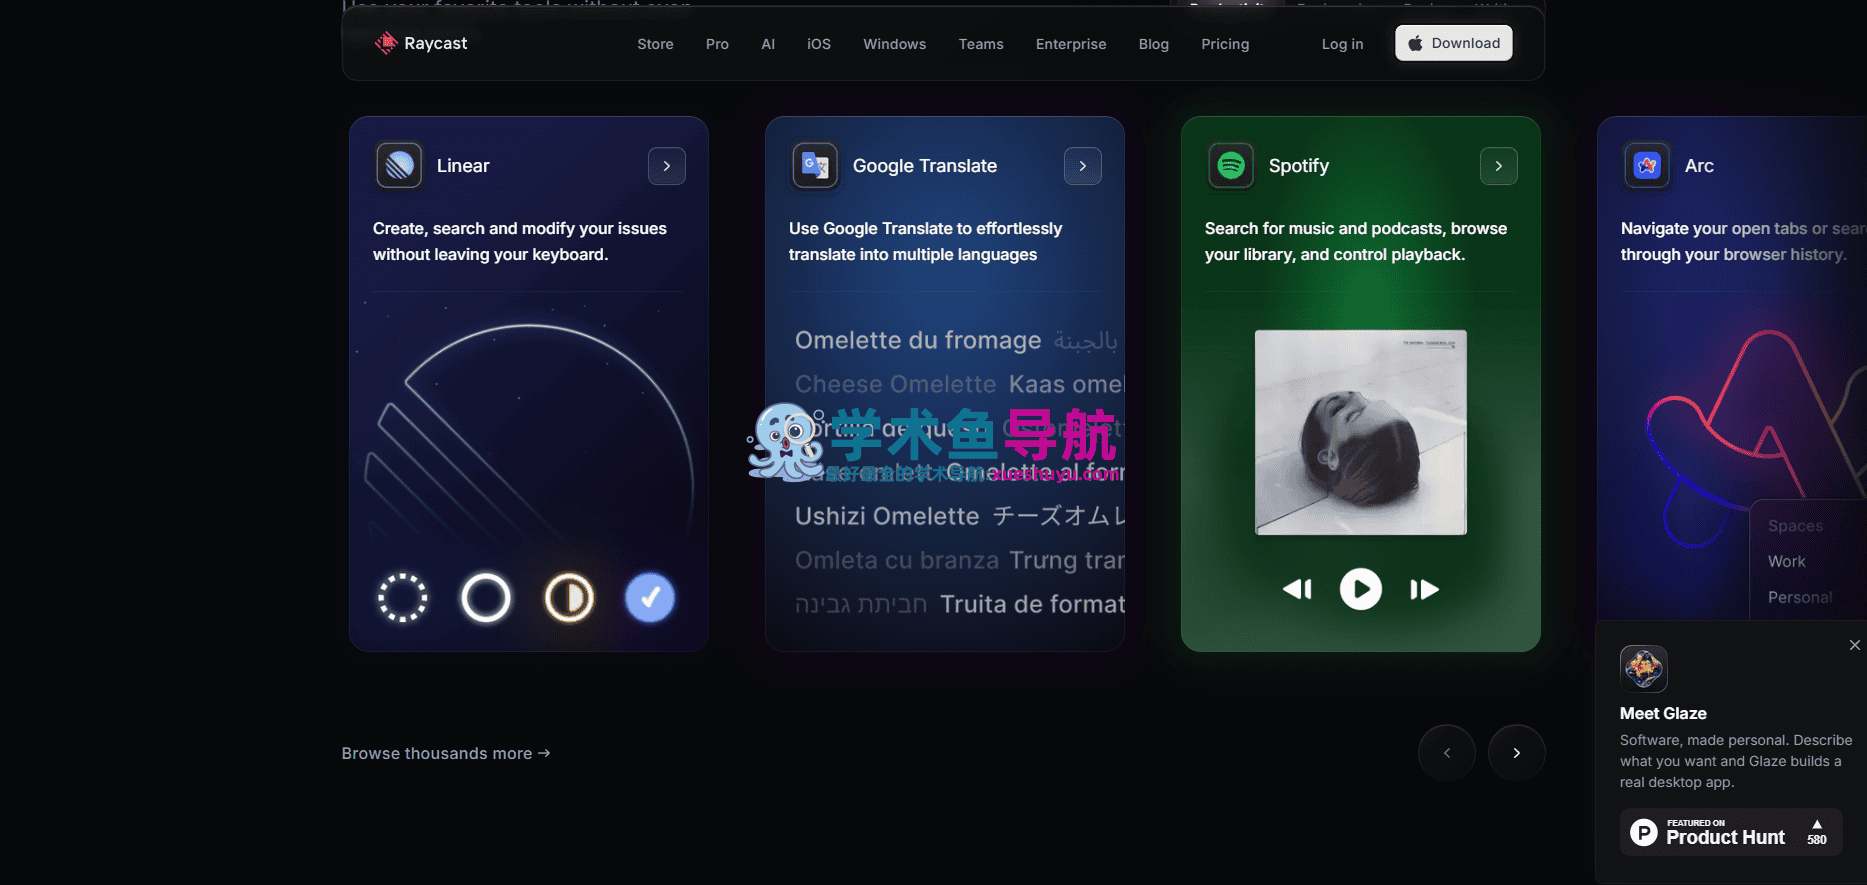Open the Blog menu item
Image resolution: width=1867 pixels, height=885 pixels.
point(1154,44)
